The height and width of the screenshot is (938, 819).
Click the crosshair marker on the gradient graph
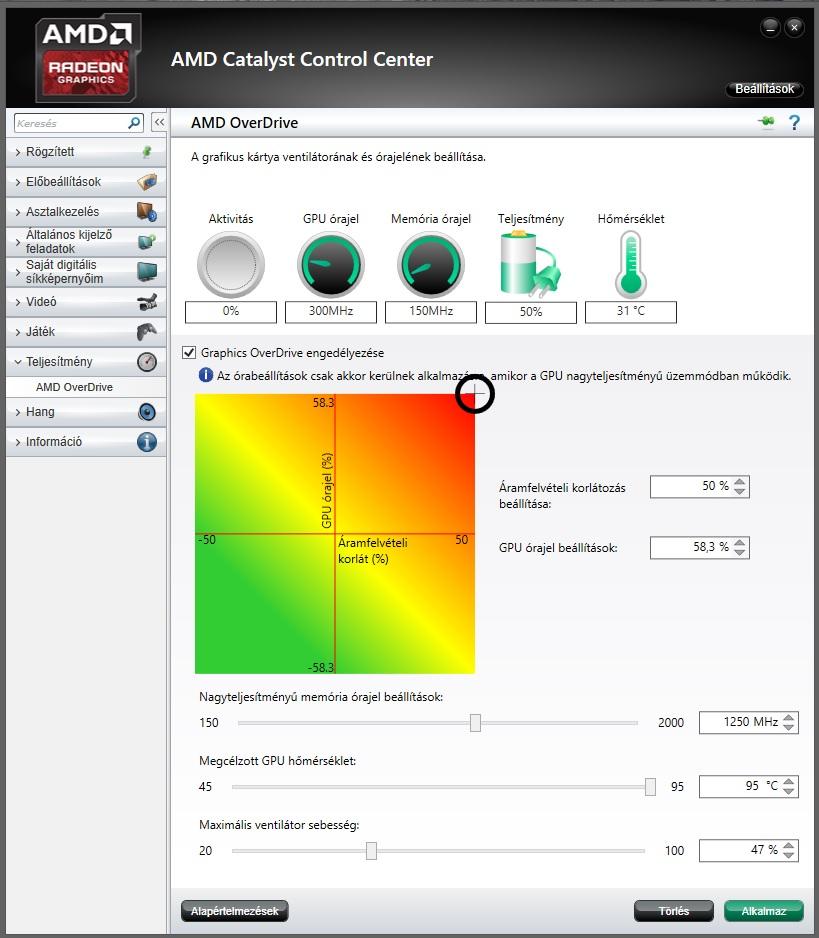pos(475,394)
